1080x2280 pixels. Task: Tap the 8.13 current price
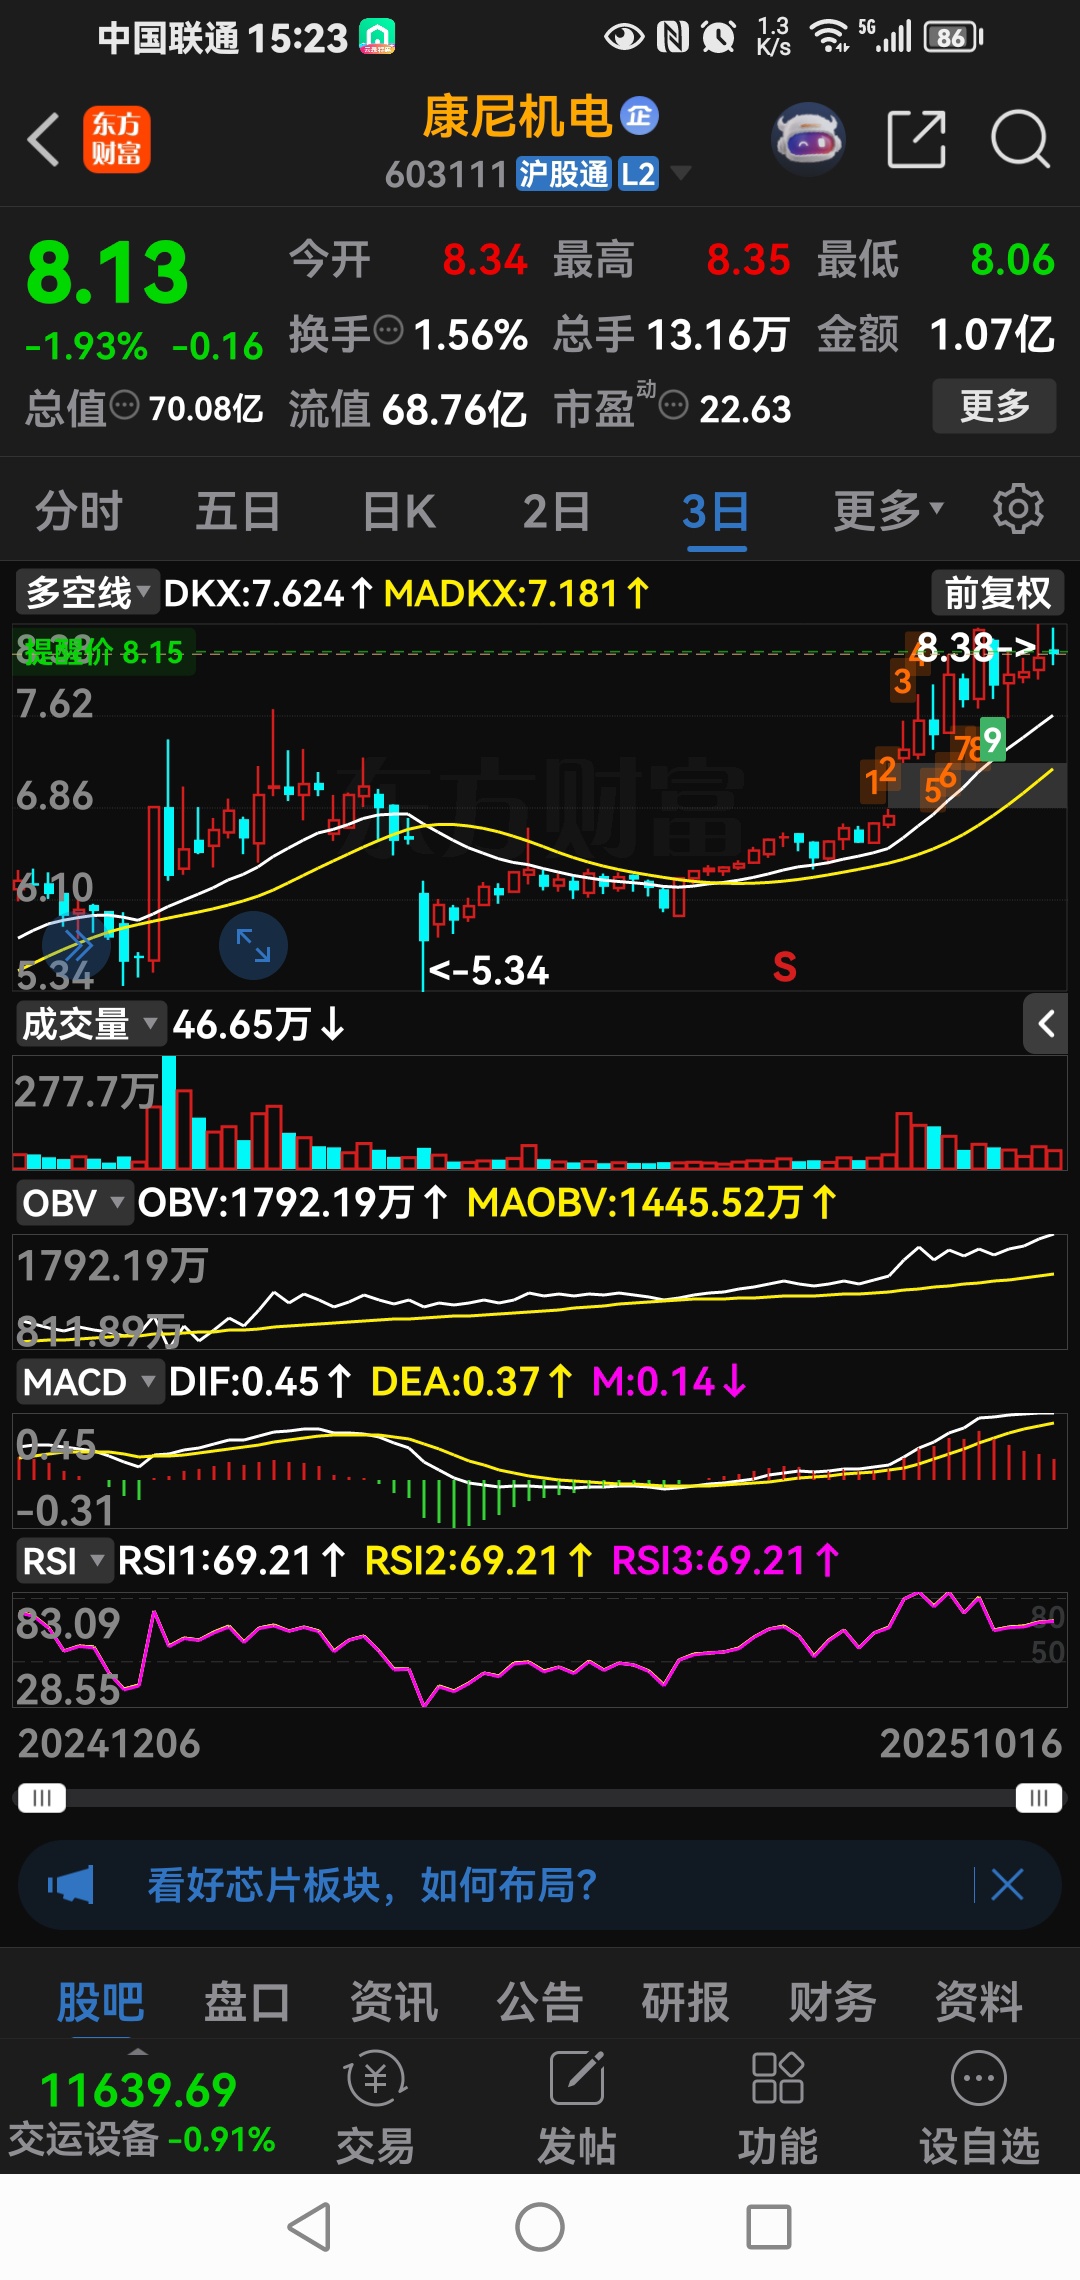(107, 273)
